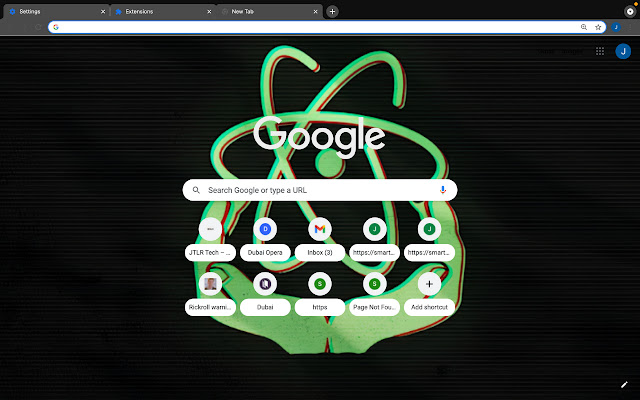Start voice search with the microphone icon
The height and width of the screenshot is (400, 640).
click(442, 190)
